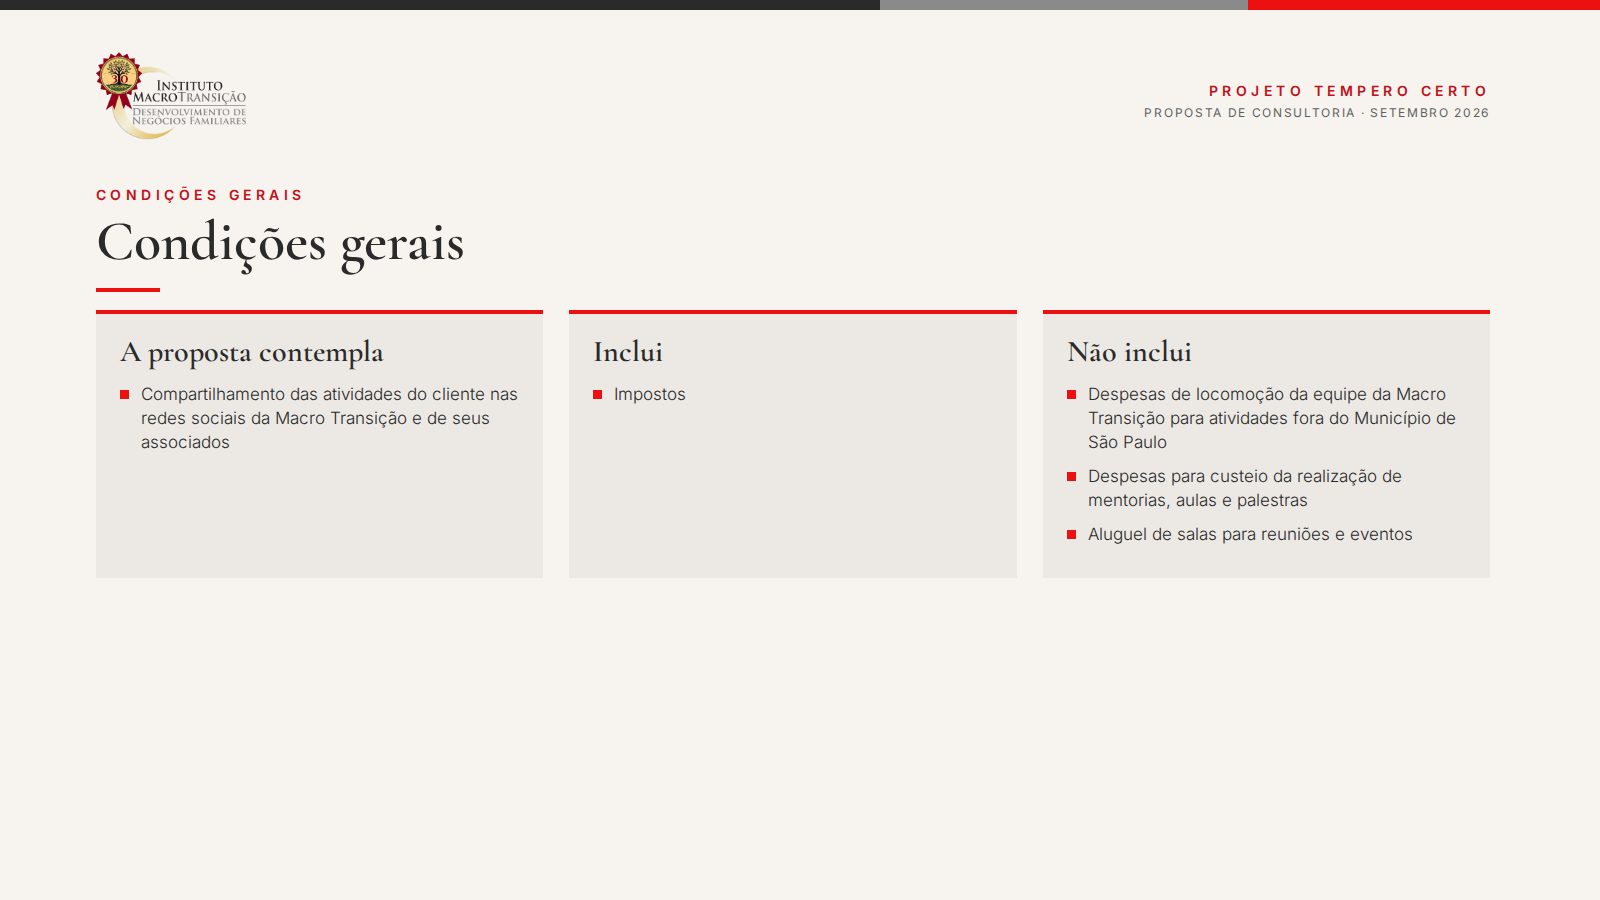Click the 'Não inclui' card heading
This screenshot has width=1600, height=900.
point(1129,352)
